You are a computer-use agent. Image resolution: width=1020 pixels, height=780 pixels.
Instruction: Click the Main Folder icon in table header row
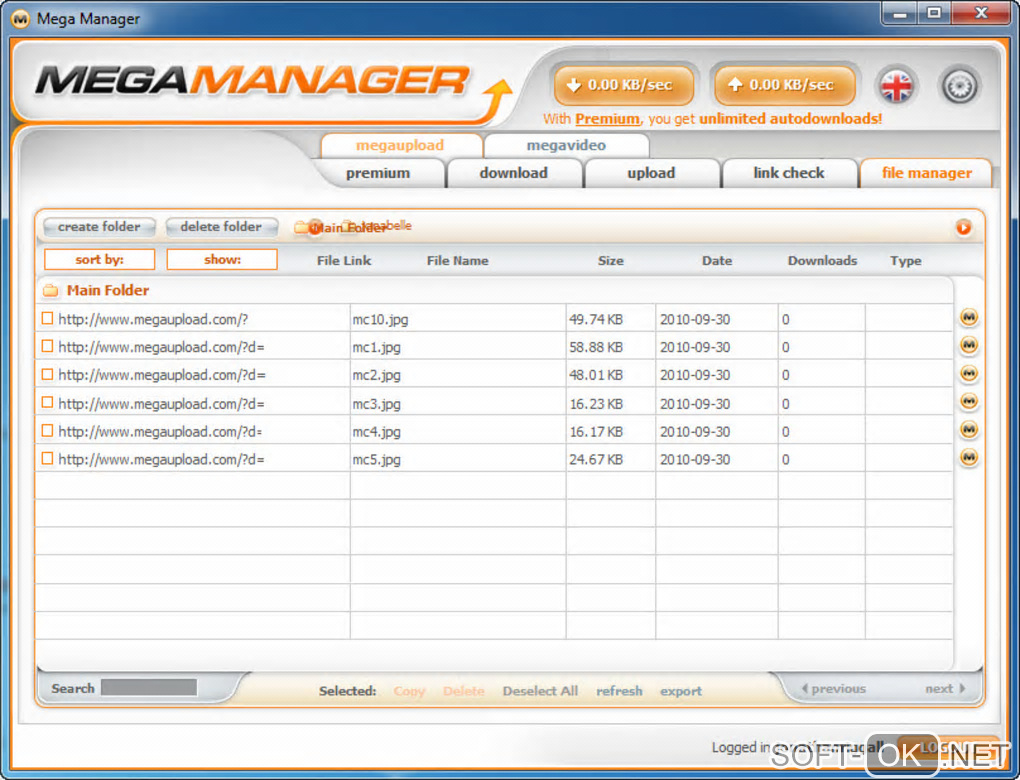[x=51, y=290]
